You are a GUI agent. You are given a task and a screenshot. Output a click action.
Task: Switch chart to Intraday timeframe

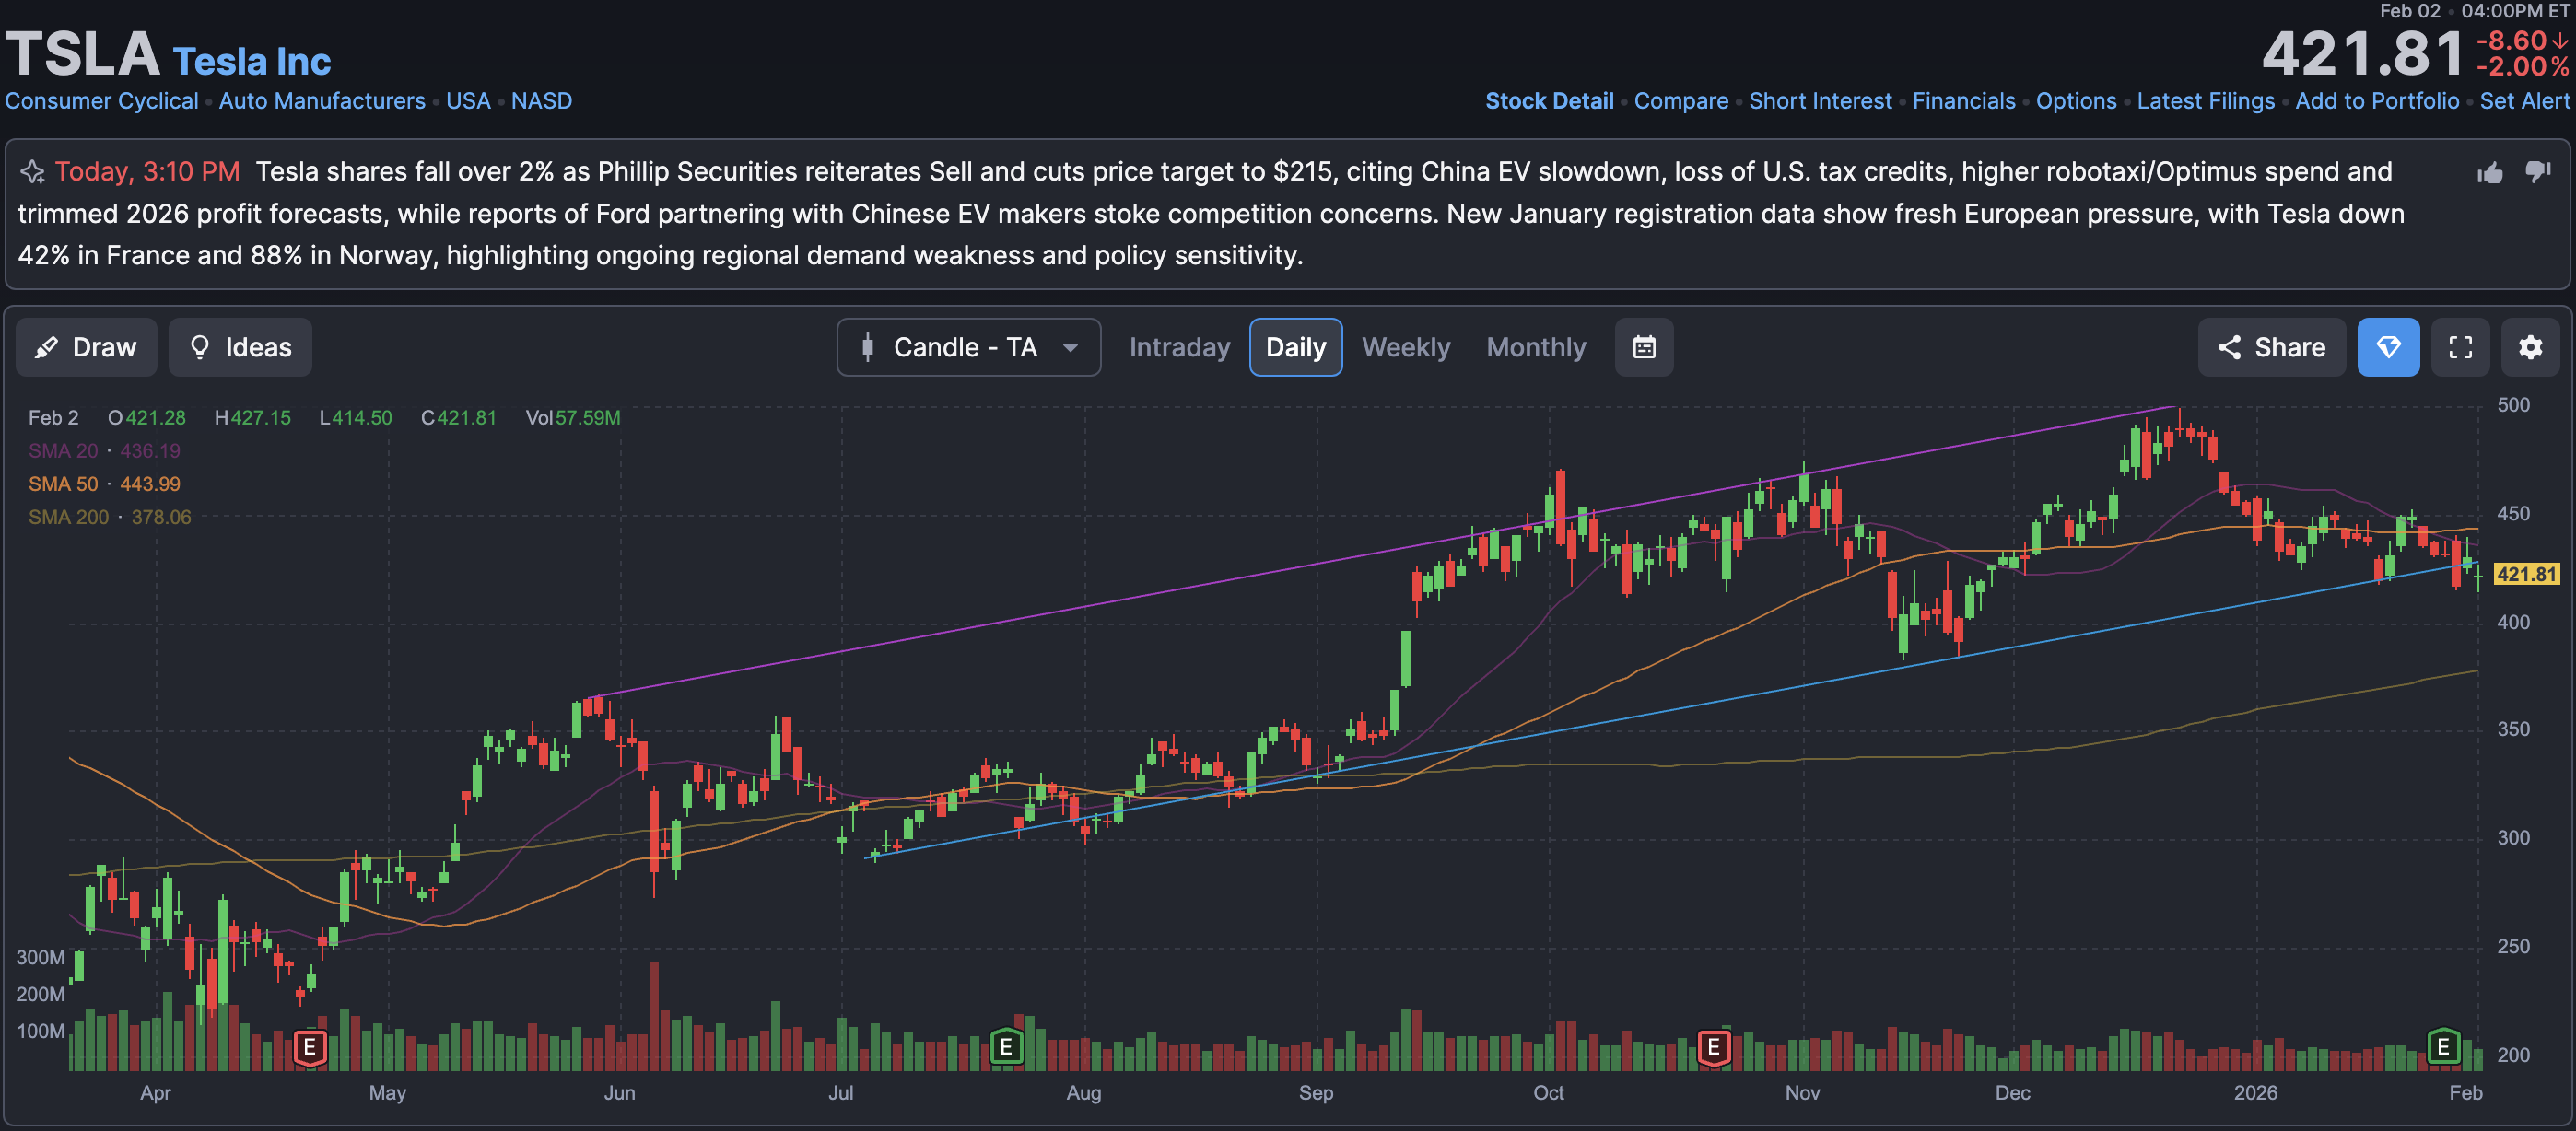tap(1179, 347)
